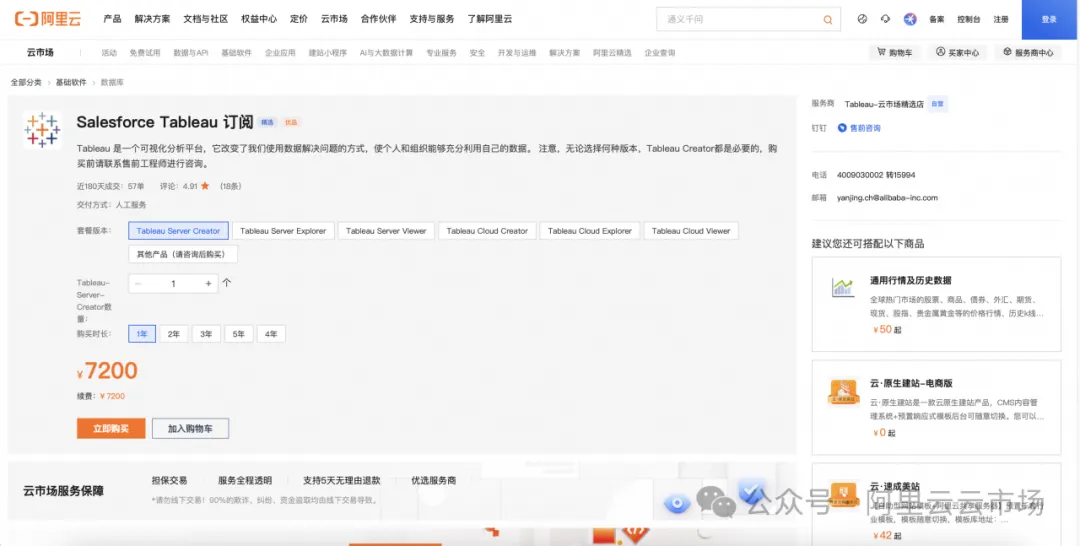Click the 控制台 link
This screenshot has height=546, width=1080.
[x=968, y=19]
